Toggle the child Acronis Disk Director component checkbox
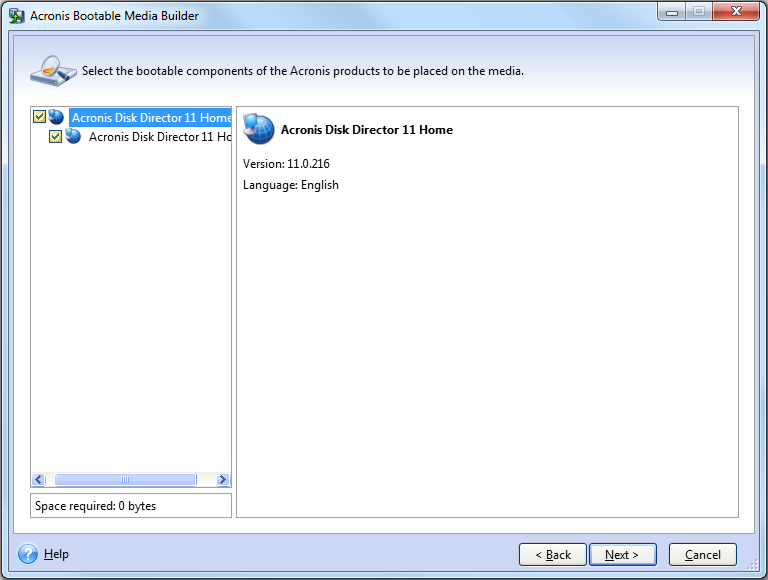Viewport: 768px width, 580px height. (x=56, y=136)
